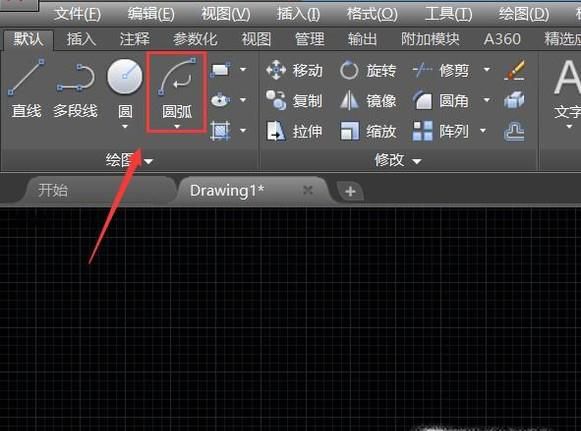Switch to the 注释 ribbon tab
Image resolution: width=581 pixels, height=431 pixels.
coord(135,39)
